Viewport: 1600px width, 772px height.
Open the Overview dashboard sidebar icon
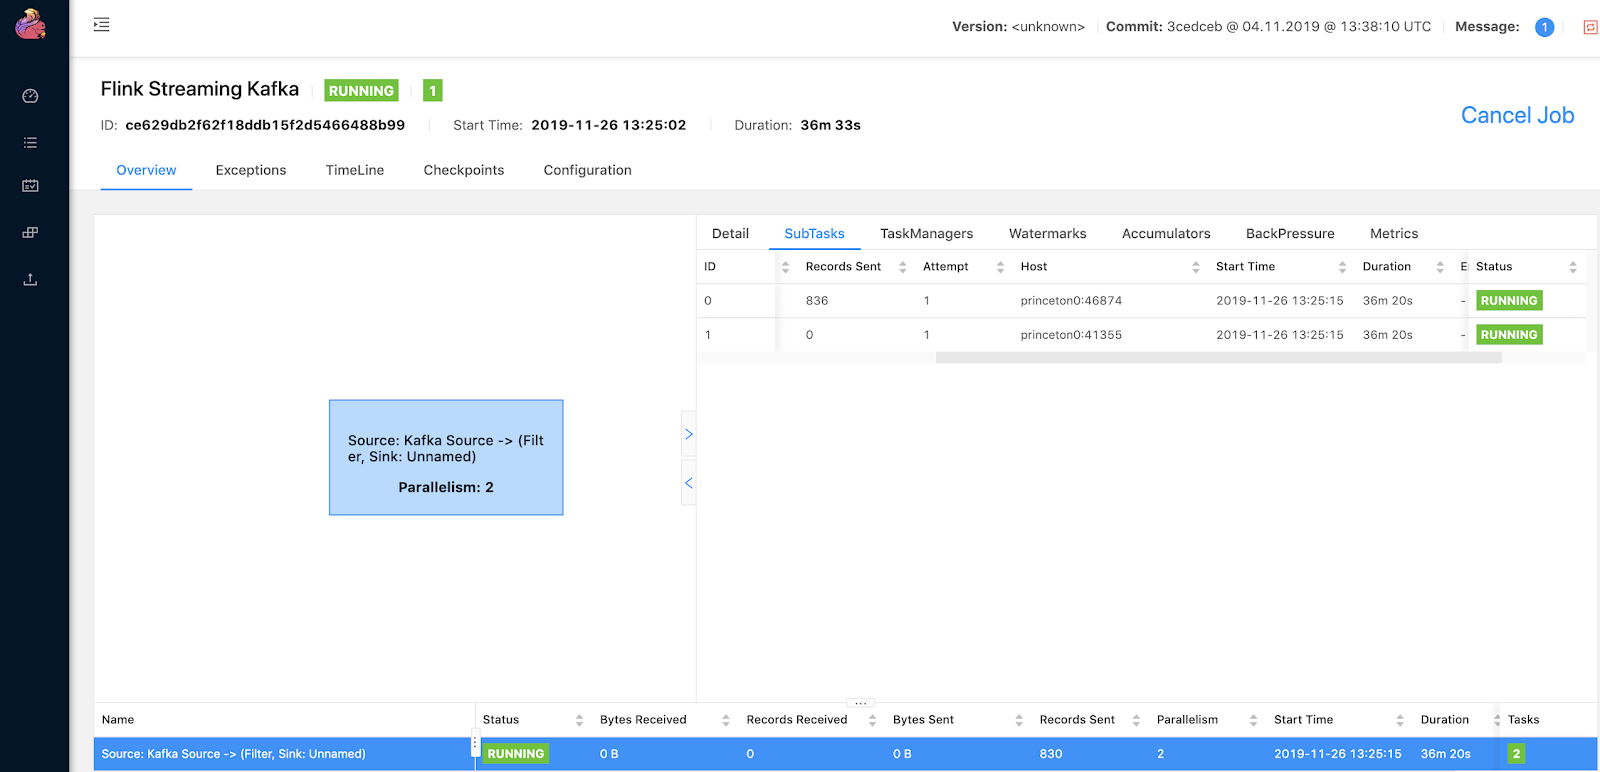30,96
